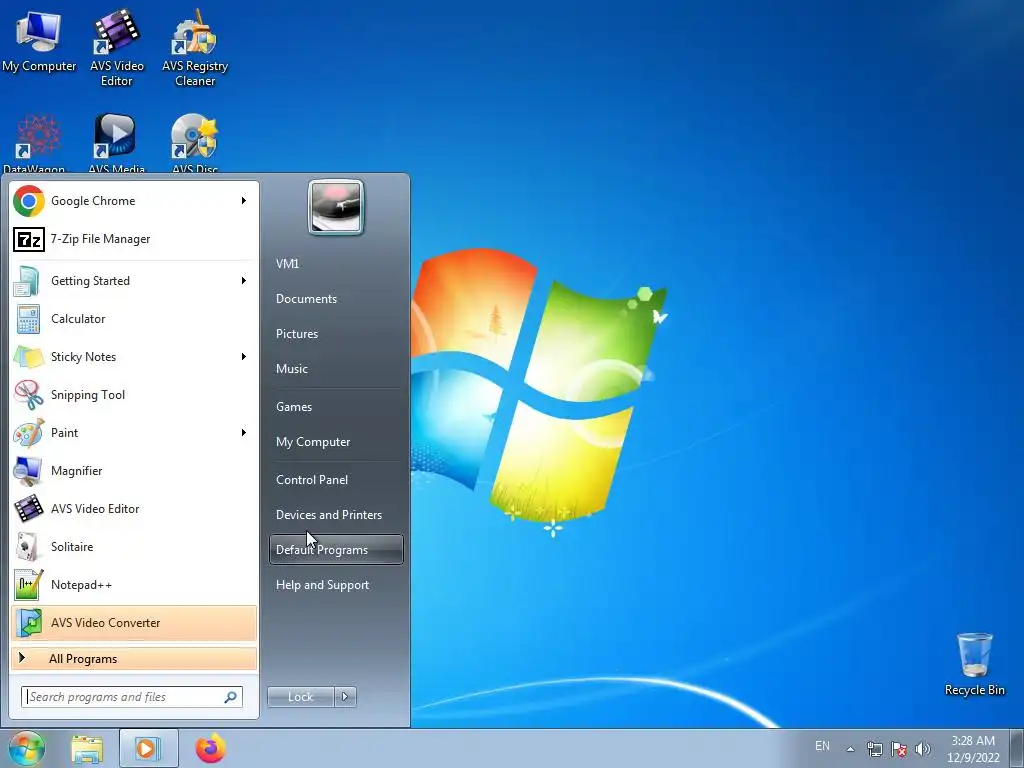The height and width of the screenshot is (768, 1024).
Task: Click the search magnifier icon
Action: (x=231, y=697)
